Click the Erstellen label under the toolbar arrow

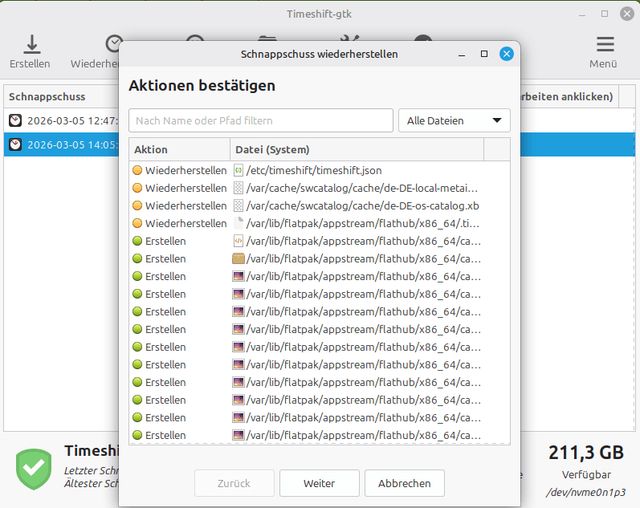(x=30, y=64)
